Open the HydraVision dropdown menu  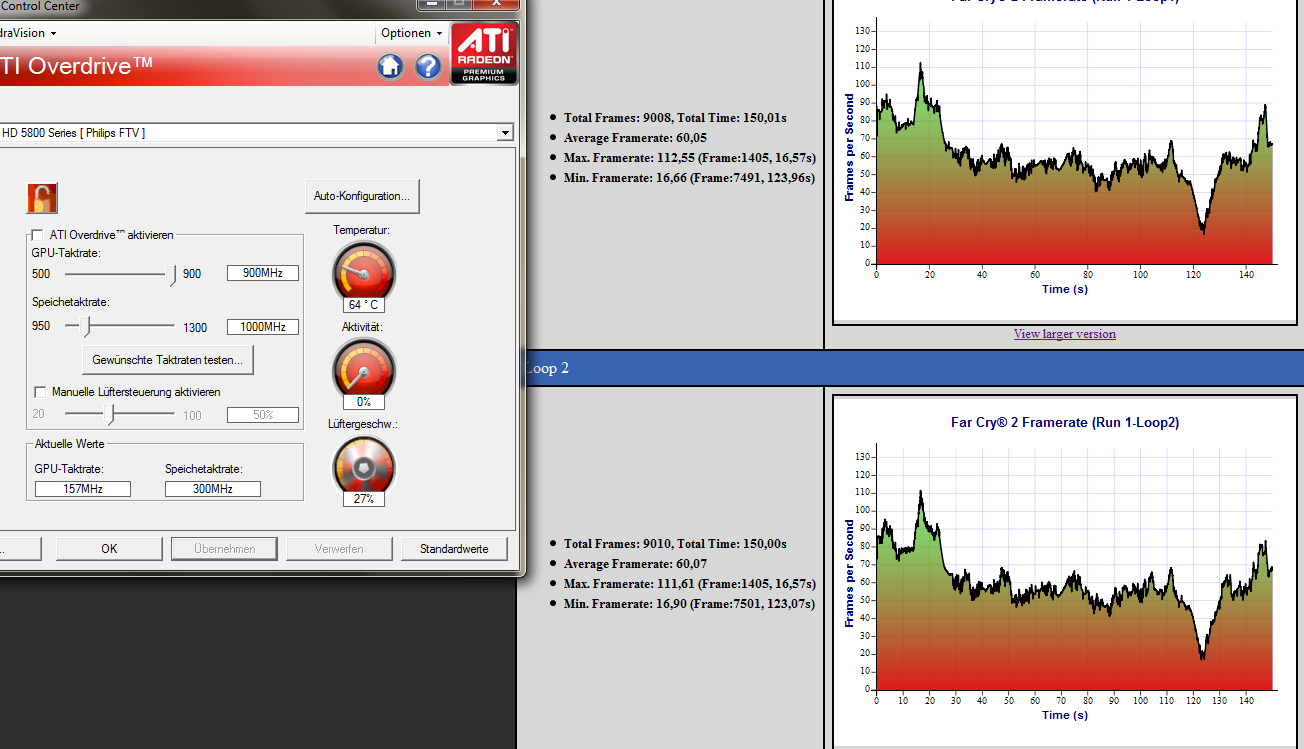[x=28, y=33]
